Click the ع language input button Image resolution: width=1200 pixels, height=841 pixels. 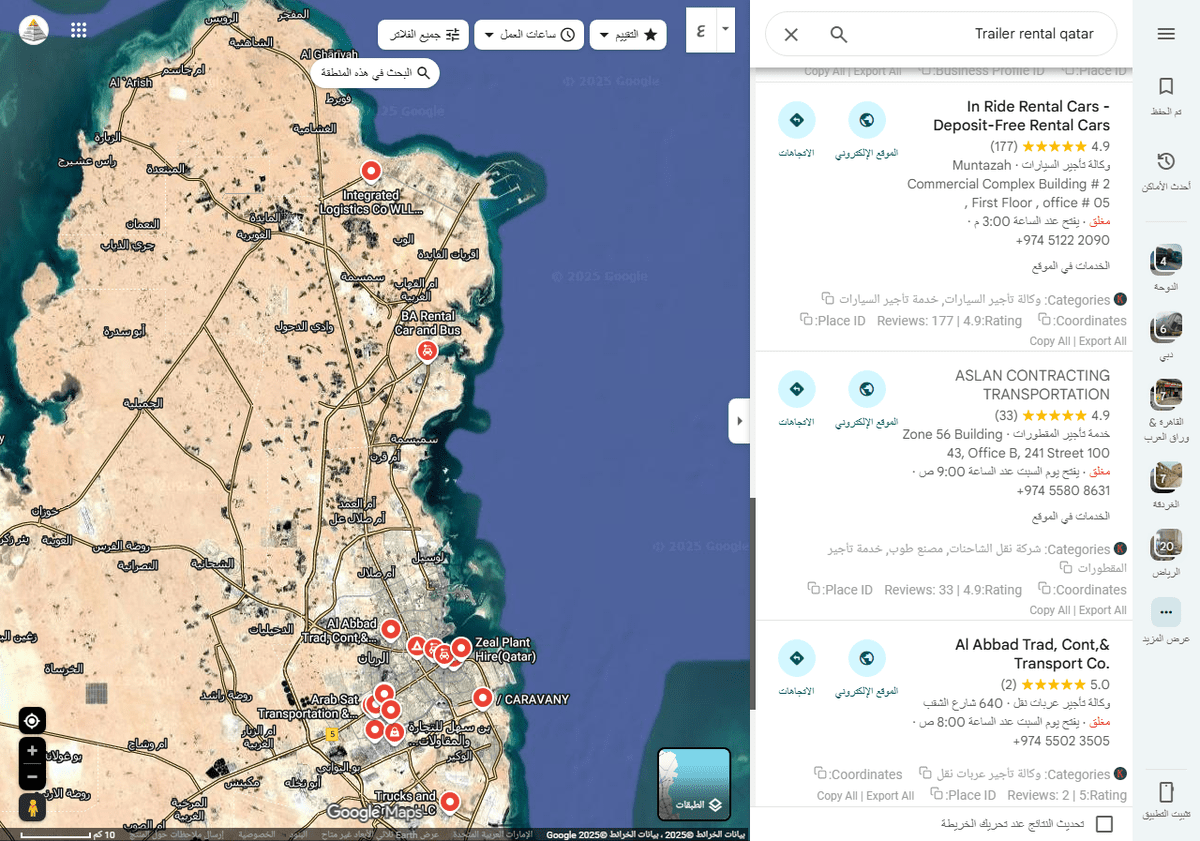(701, 31)
